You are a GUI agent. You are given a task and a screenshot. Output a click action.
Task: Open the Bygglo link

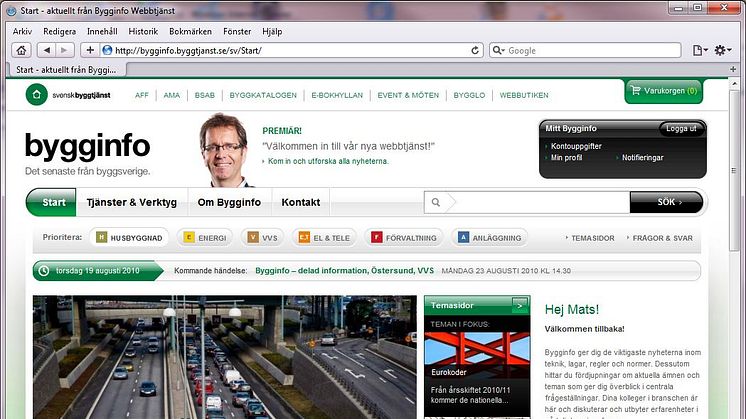coord(469,95)
